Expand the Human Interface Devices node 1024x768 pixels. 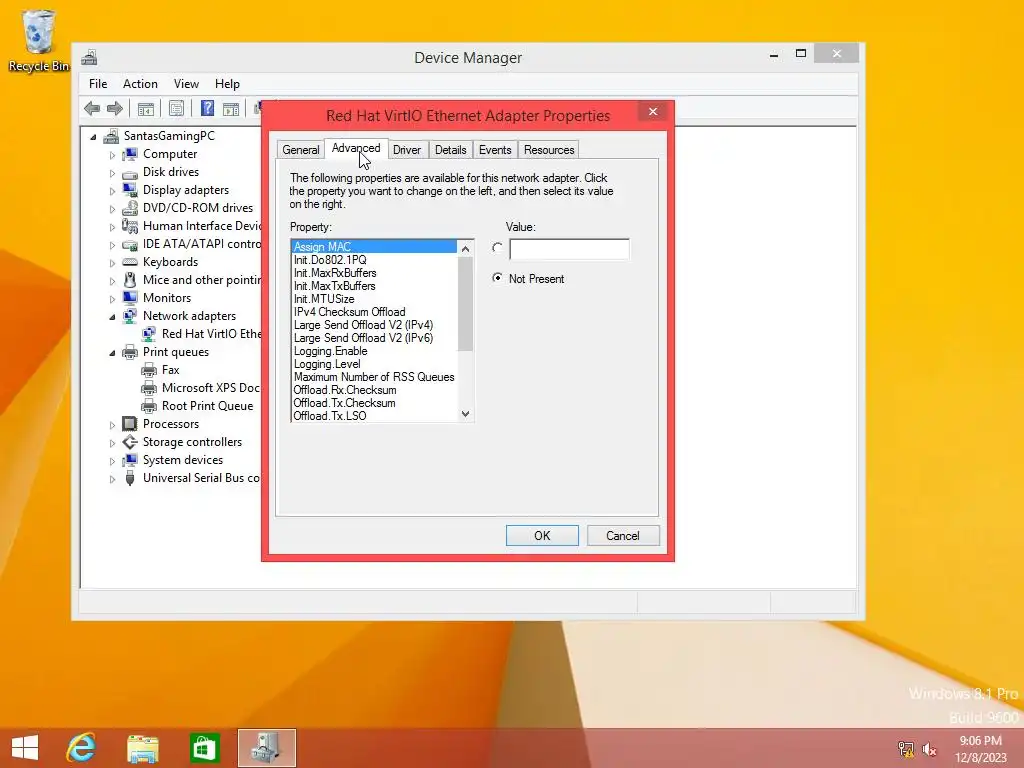[x=112, y=227]
